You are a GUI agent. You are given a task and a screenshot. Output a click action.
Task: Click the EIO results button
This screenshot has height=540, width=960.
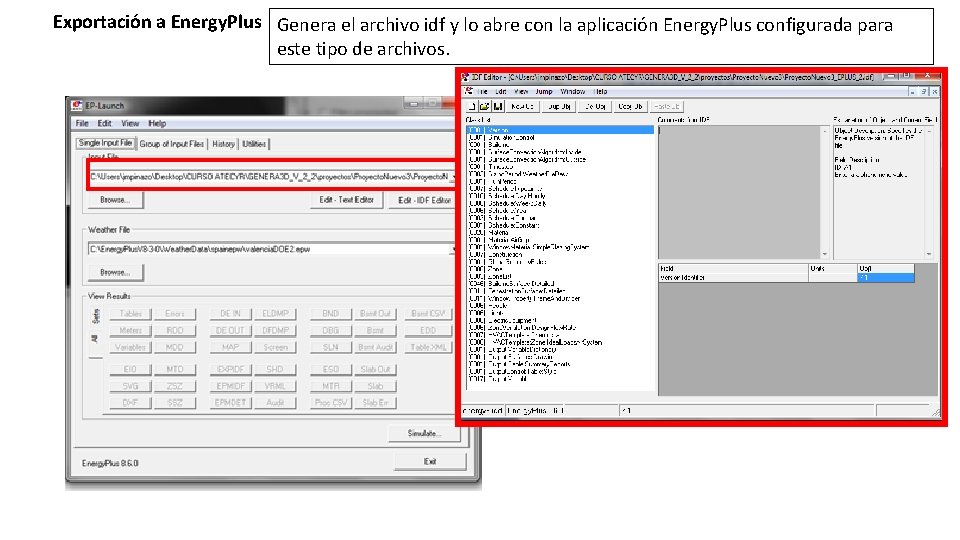tap(130, 369)
